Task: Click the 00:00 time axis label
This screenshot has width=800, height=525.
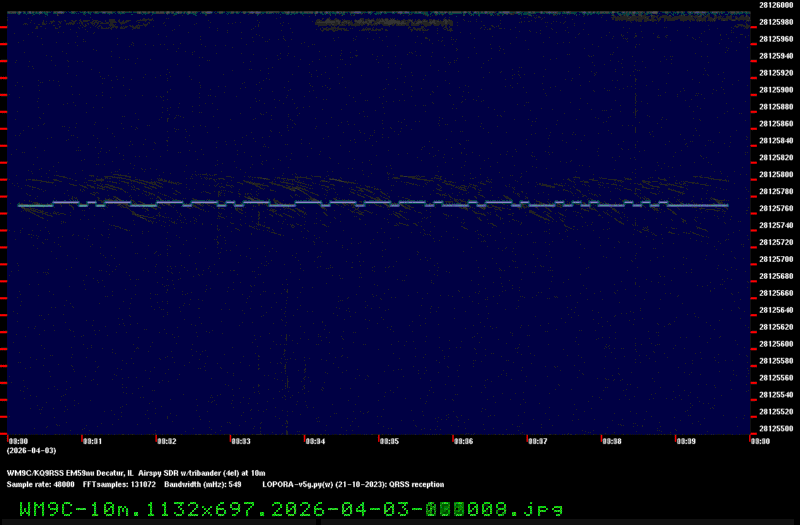Action: point(18,440)
